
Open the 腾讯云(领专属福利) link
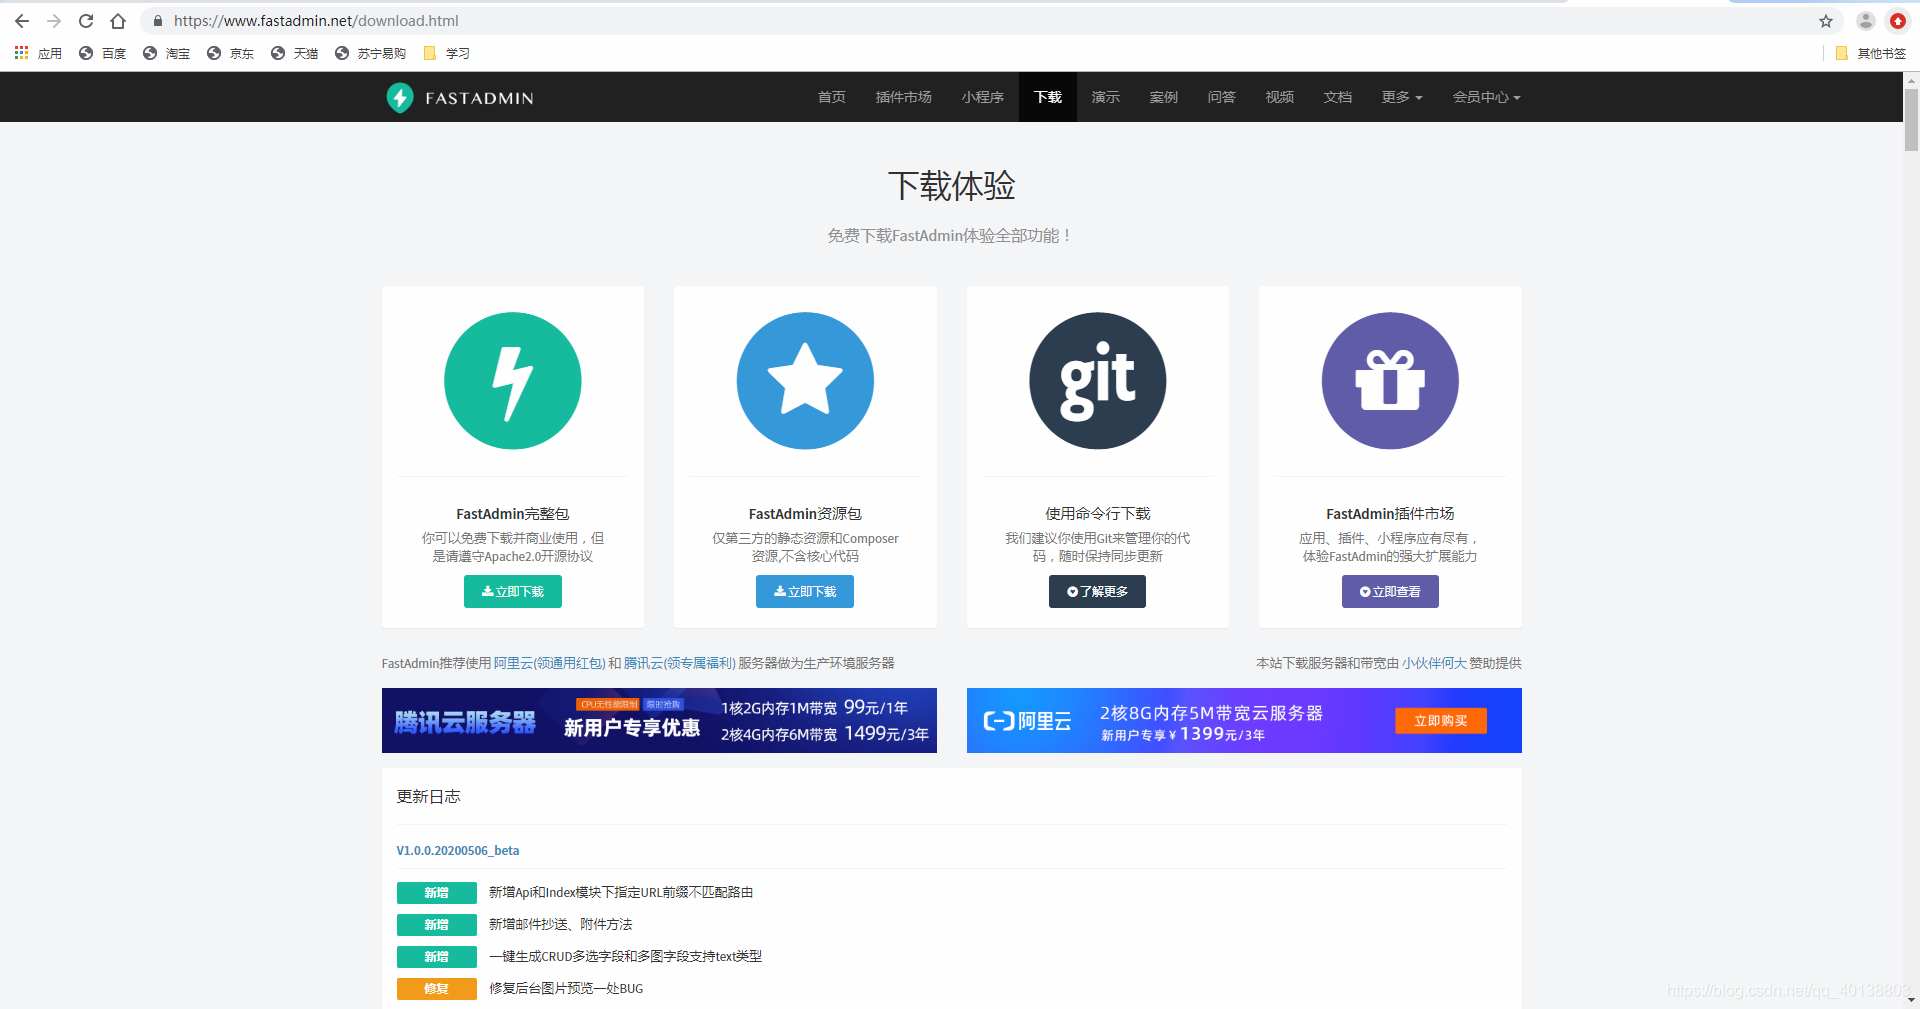pos(680,663)
